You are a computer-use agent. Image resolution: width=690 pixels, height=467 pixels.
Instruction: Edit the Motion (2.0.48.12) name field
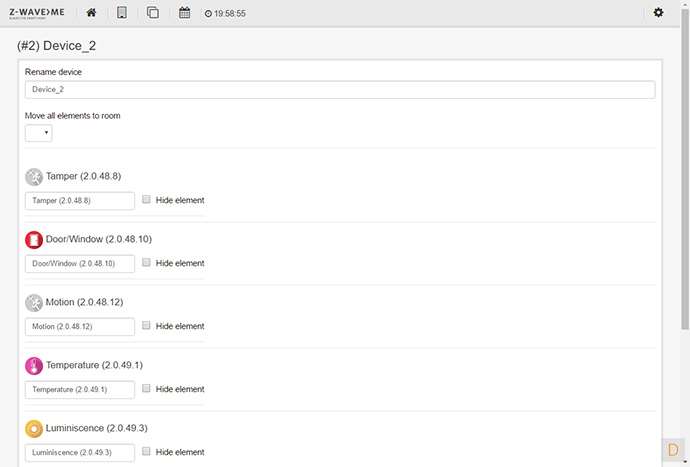80,327
